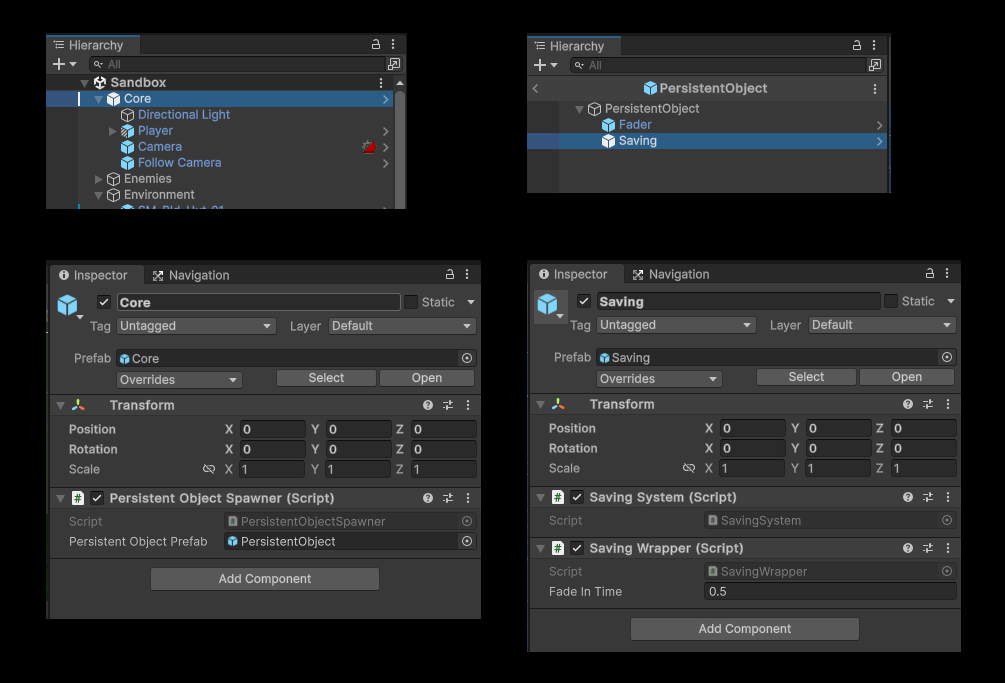
Task: Disable Saving Wrapper script checkbox
Action: point(577,548)
